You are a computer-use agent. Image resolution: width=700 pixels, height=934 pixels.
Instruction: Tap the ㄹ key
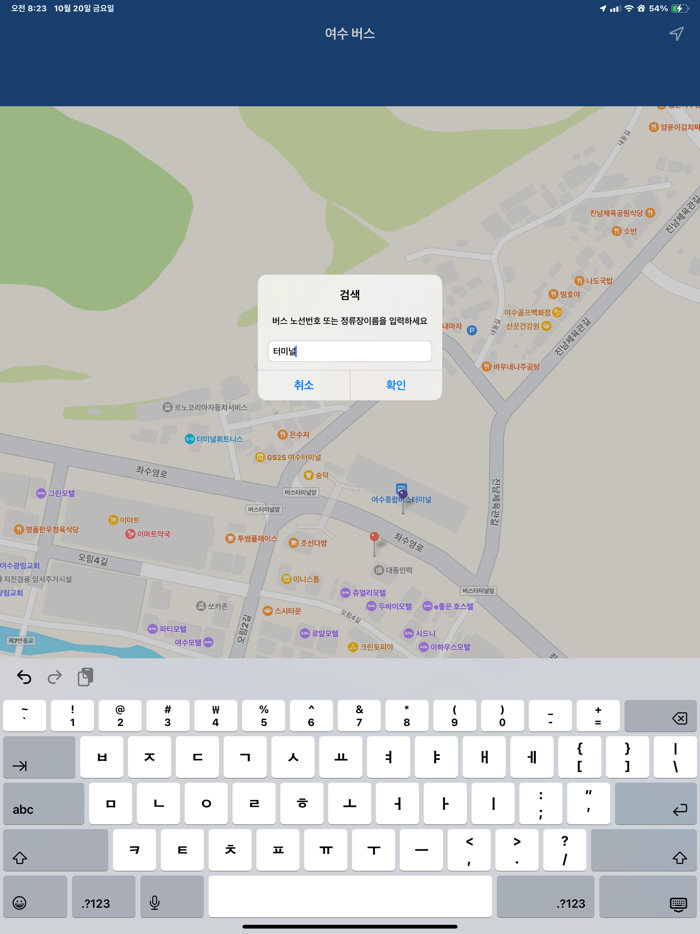pos(254,804)
